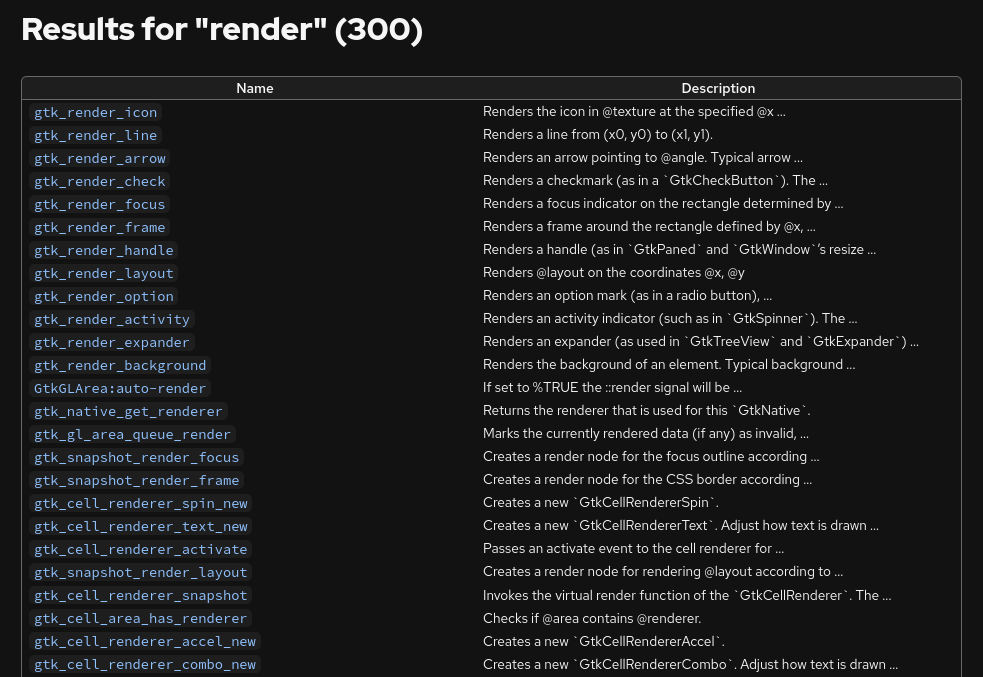
Task: Select the gtk_render_check entry
Action: 100,181
